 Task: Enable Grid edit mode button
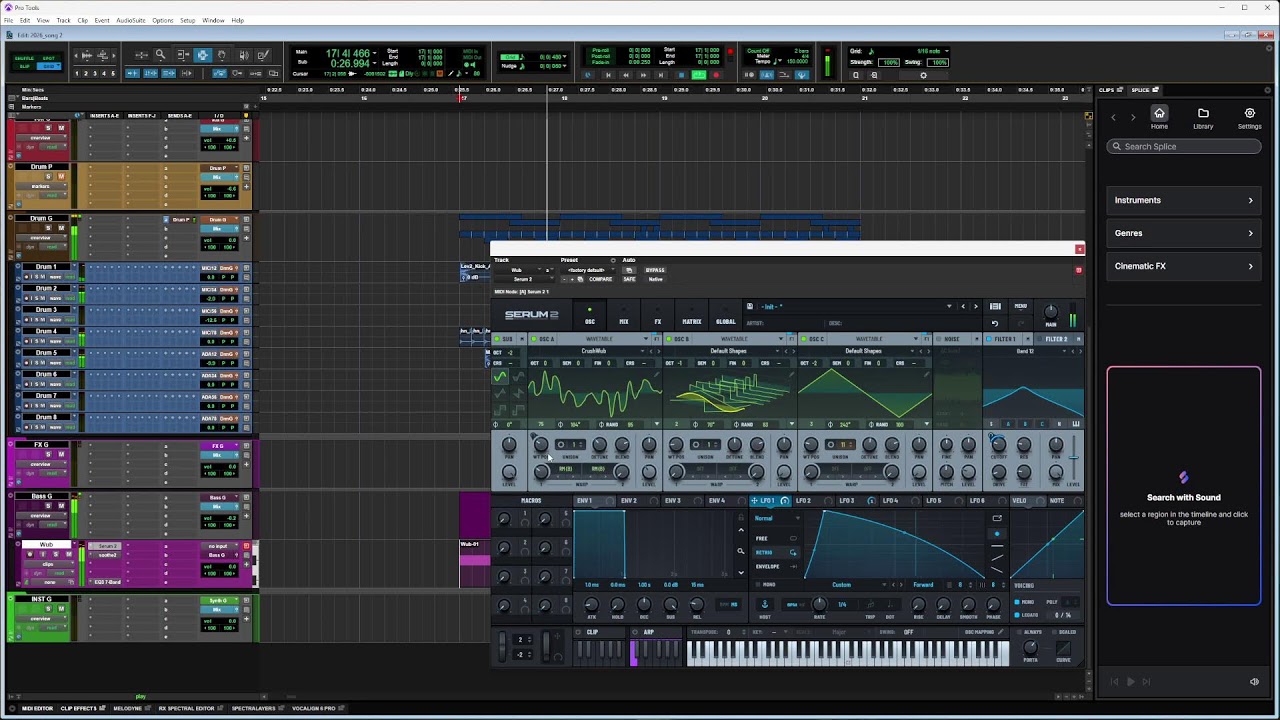(x=51, y=68)
